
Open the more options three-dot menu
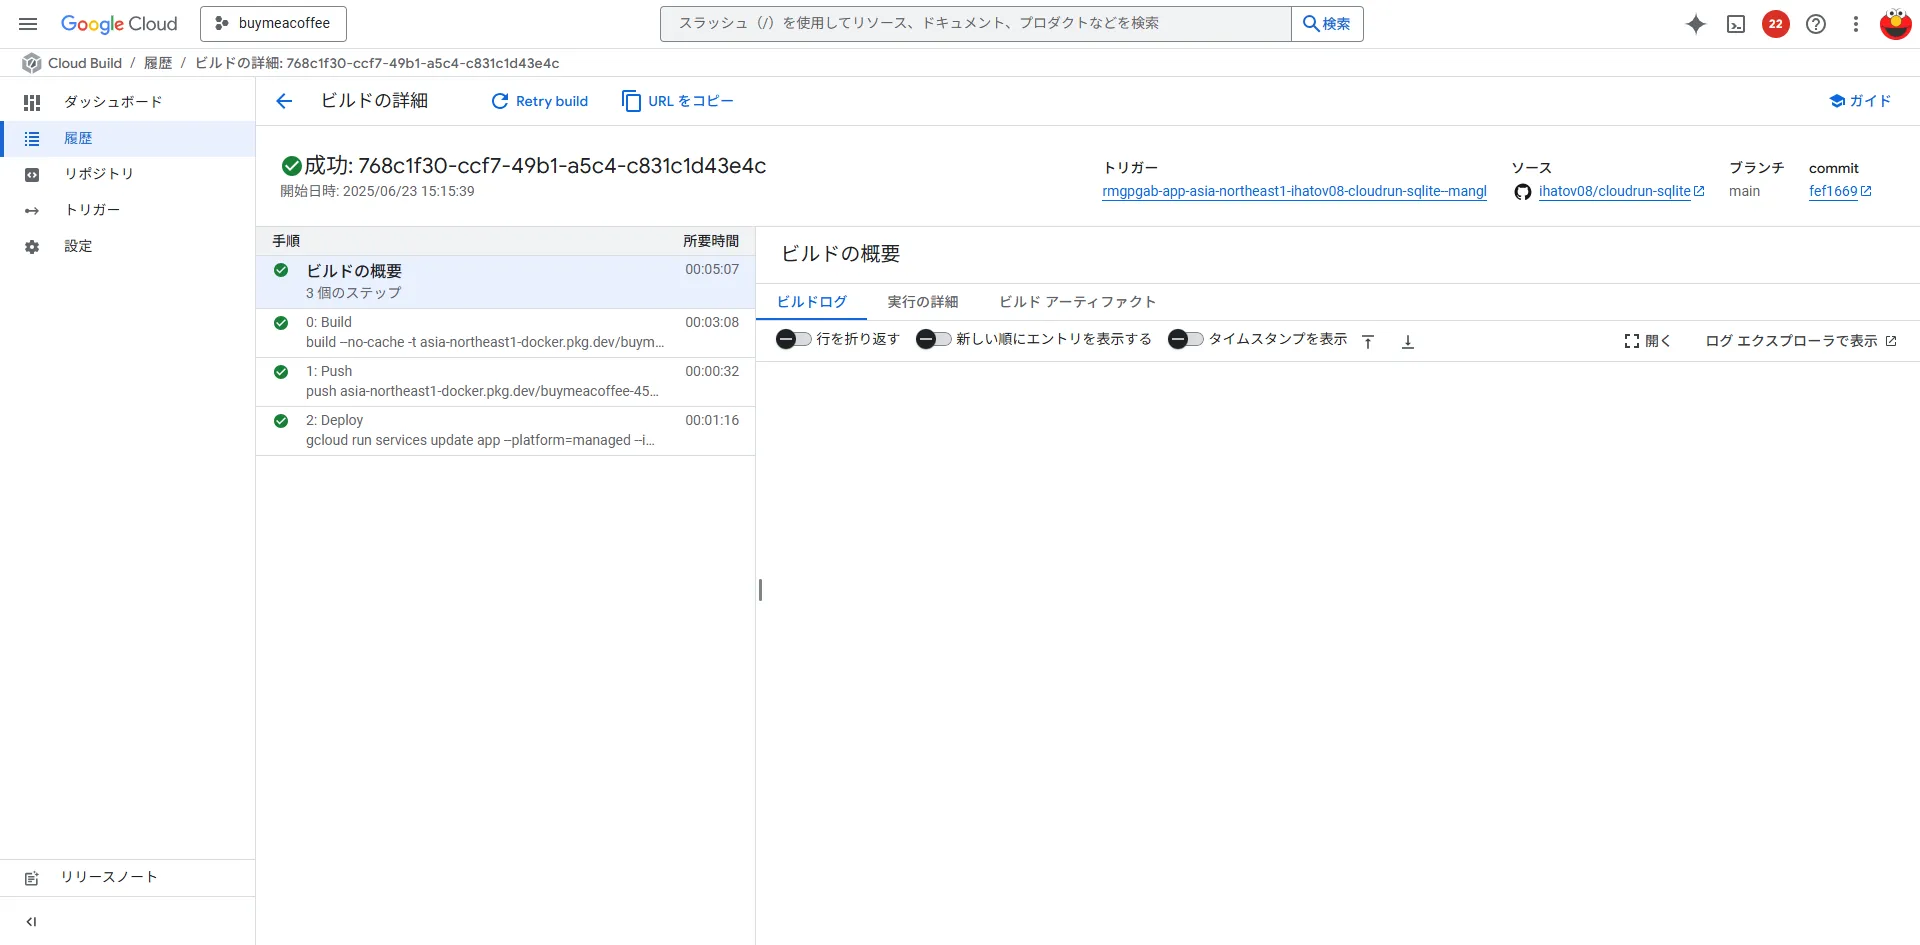(1855, 24)
